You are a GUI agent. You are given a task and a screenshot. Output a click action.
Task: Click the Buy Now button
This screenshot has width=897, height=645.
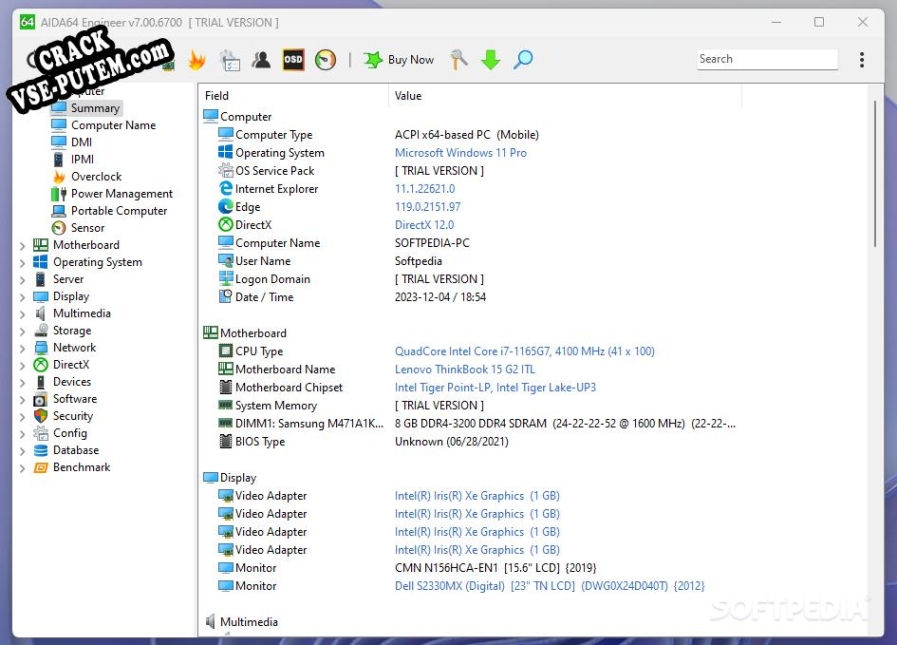pos(399,60)
